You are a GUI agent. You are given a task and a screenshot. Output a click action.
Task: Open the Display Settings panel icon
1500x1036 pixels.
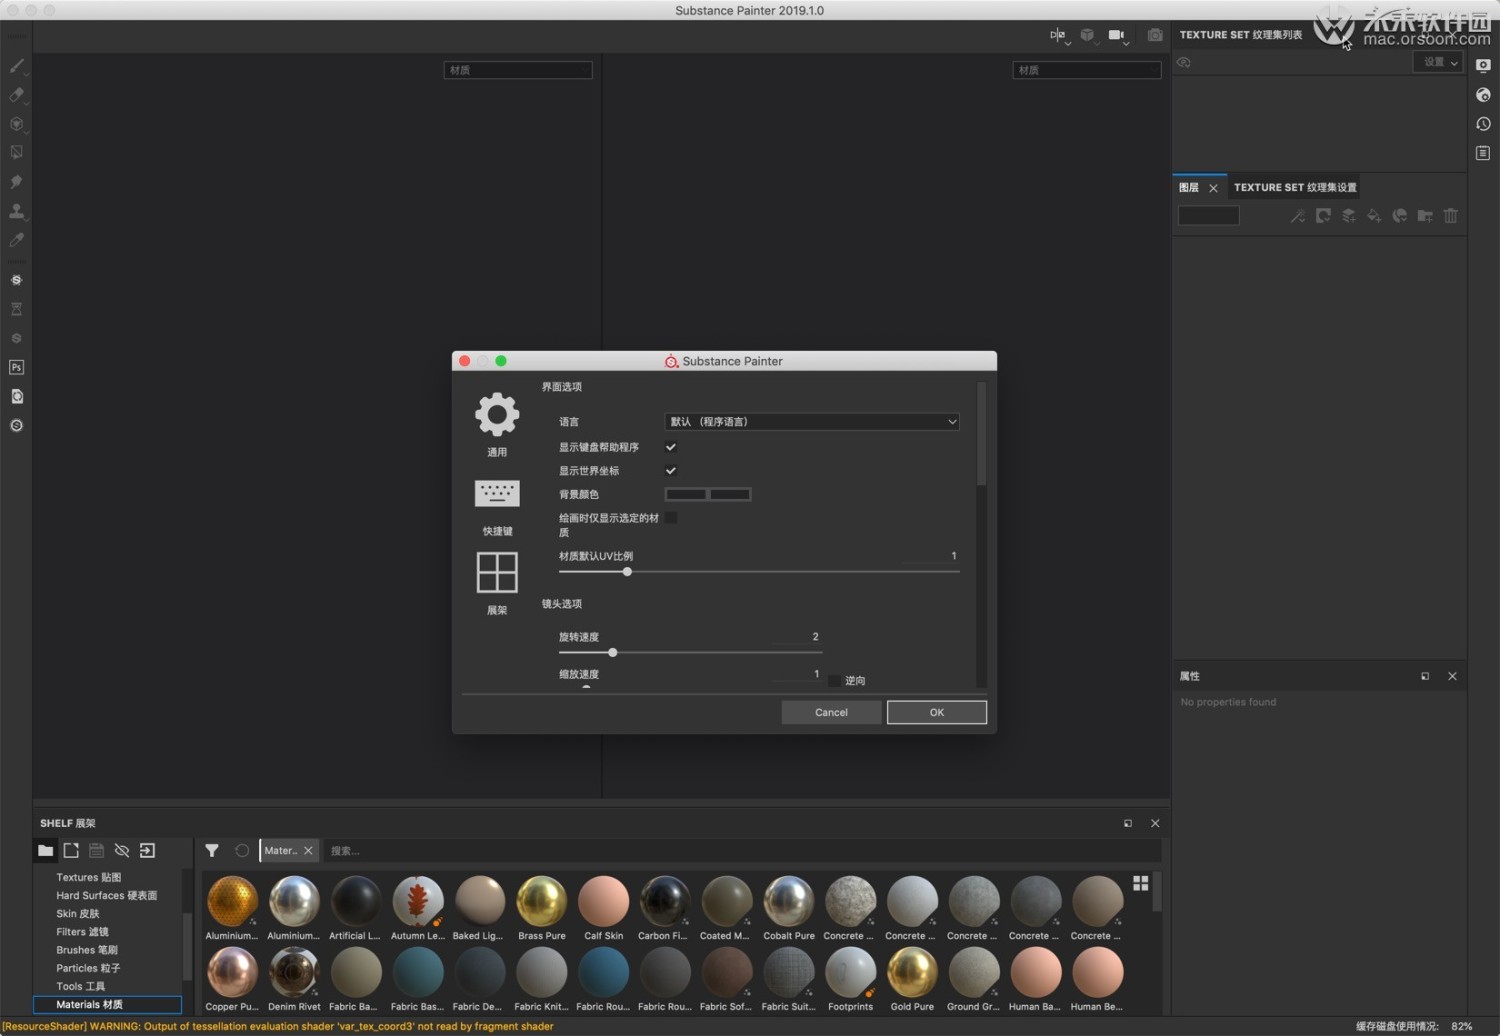(1483, 66)
